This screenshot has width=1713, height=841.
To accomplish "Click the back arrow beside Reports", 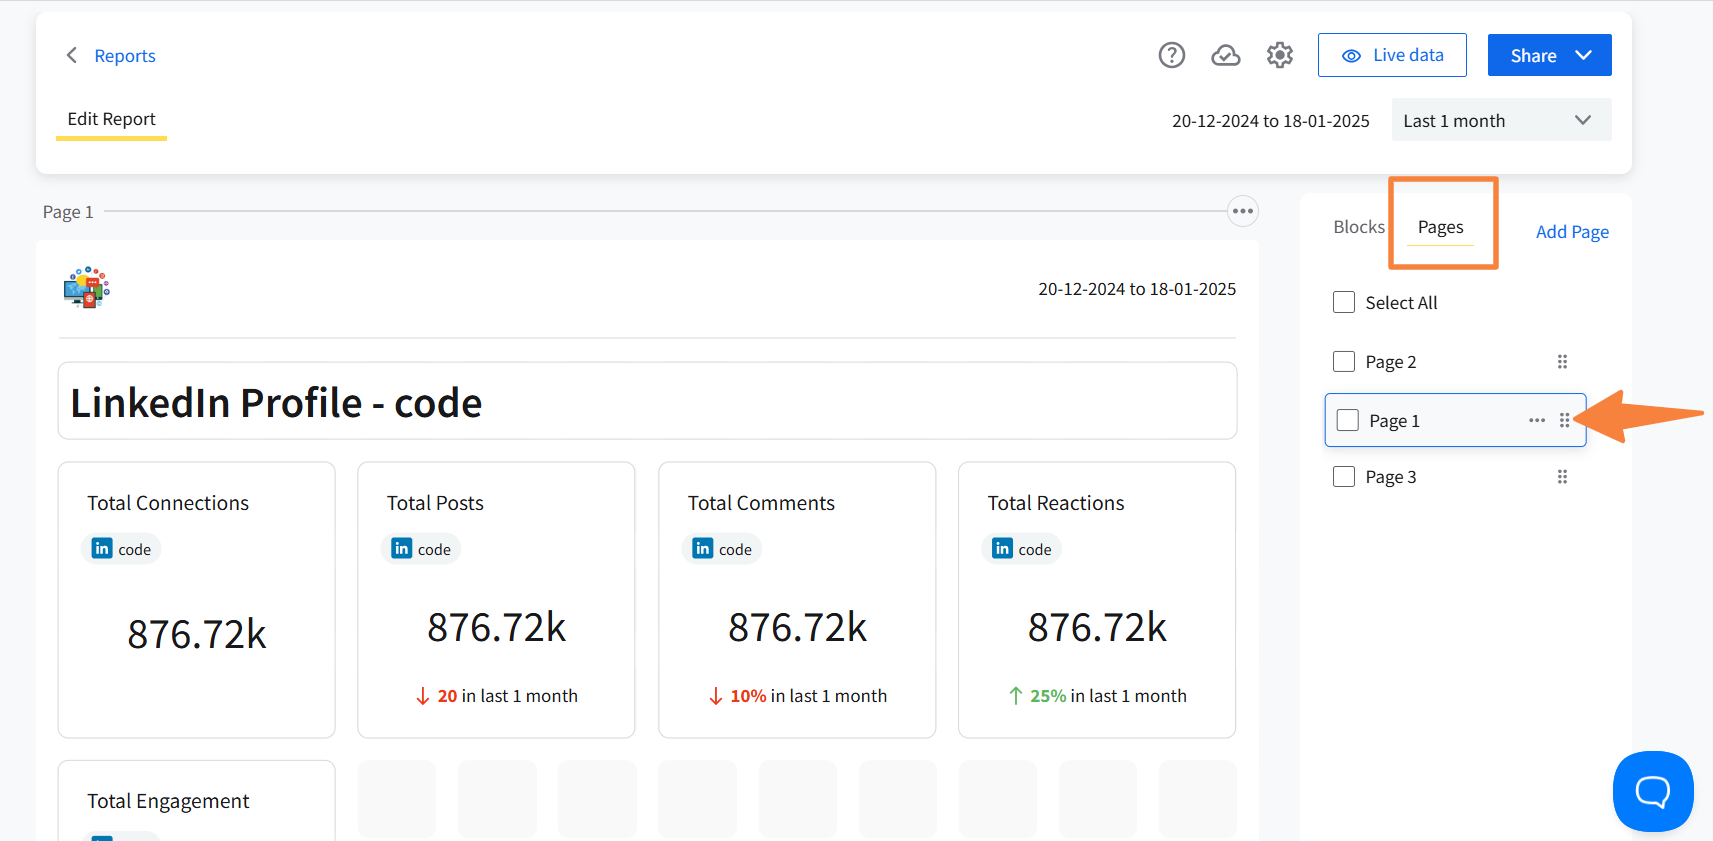I will click(x=71, y=55).
